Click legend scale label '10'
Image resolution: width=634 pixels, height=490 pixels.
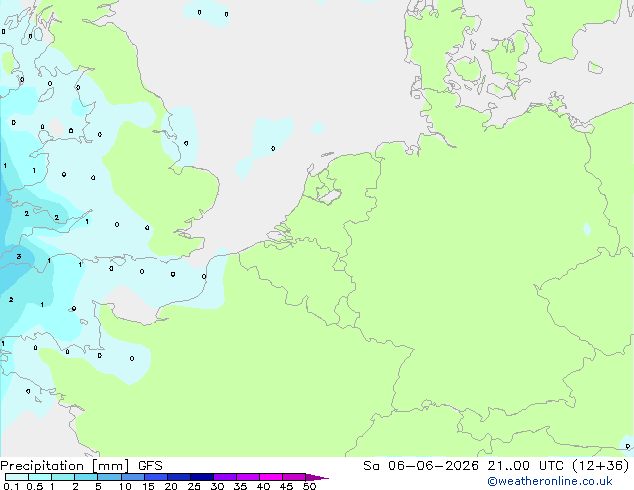(125, 486)
